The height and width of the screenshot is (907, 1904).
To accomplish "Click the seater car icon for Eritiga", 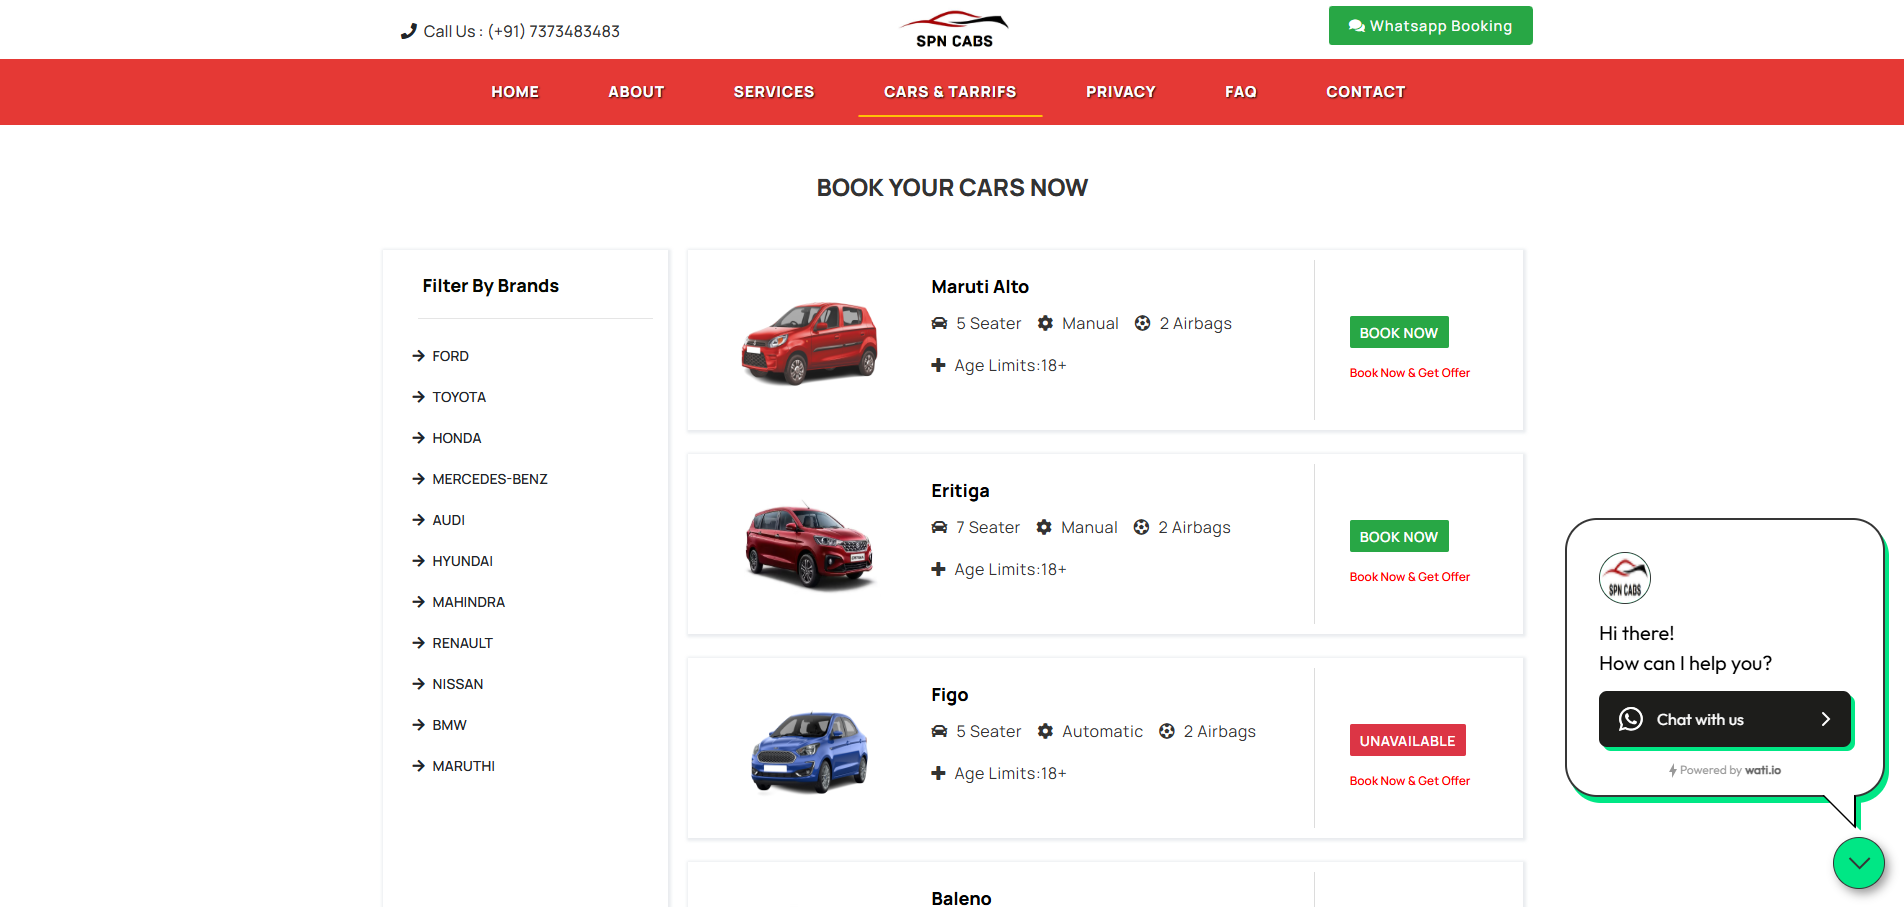I will tap(939, 527).
